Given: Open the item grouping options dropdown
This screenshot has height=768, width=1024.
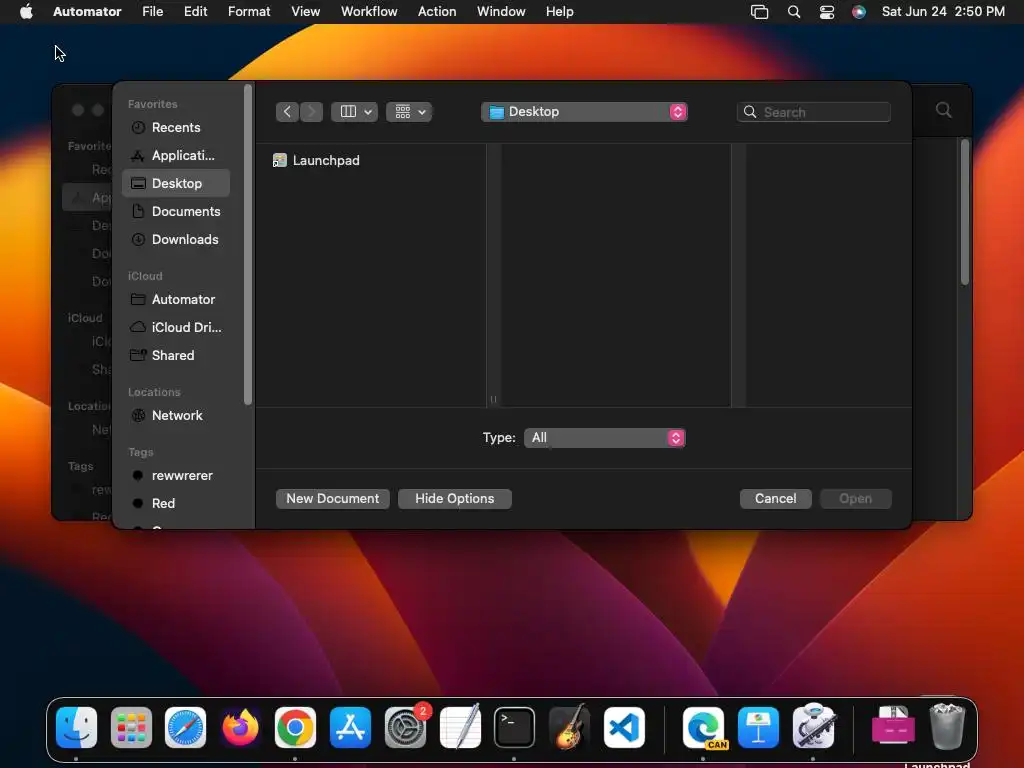Looking at the screenshot, I should pyautogui.click(x=409, y=112).
